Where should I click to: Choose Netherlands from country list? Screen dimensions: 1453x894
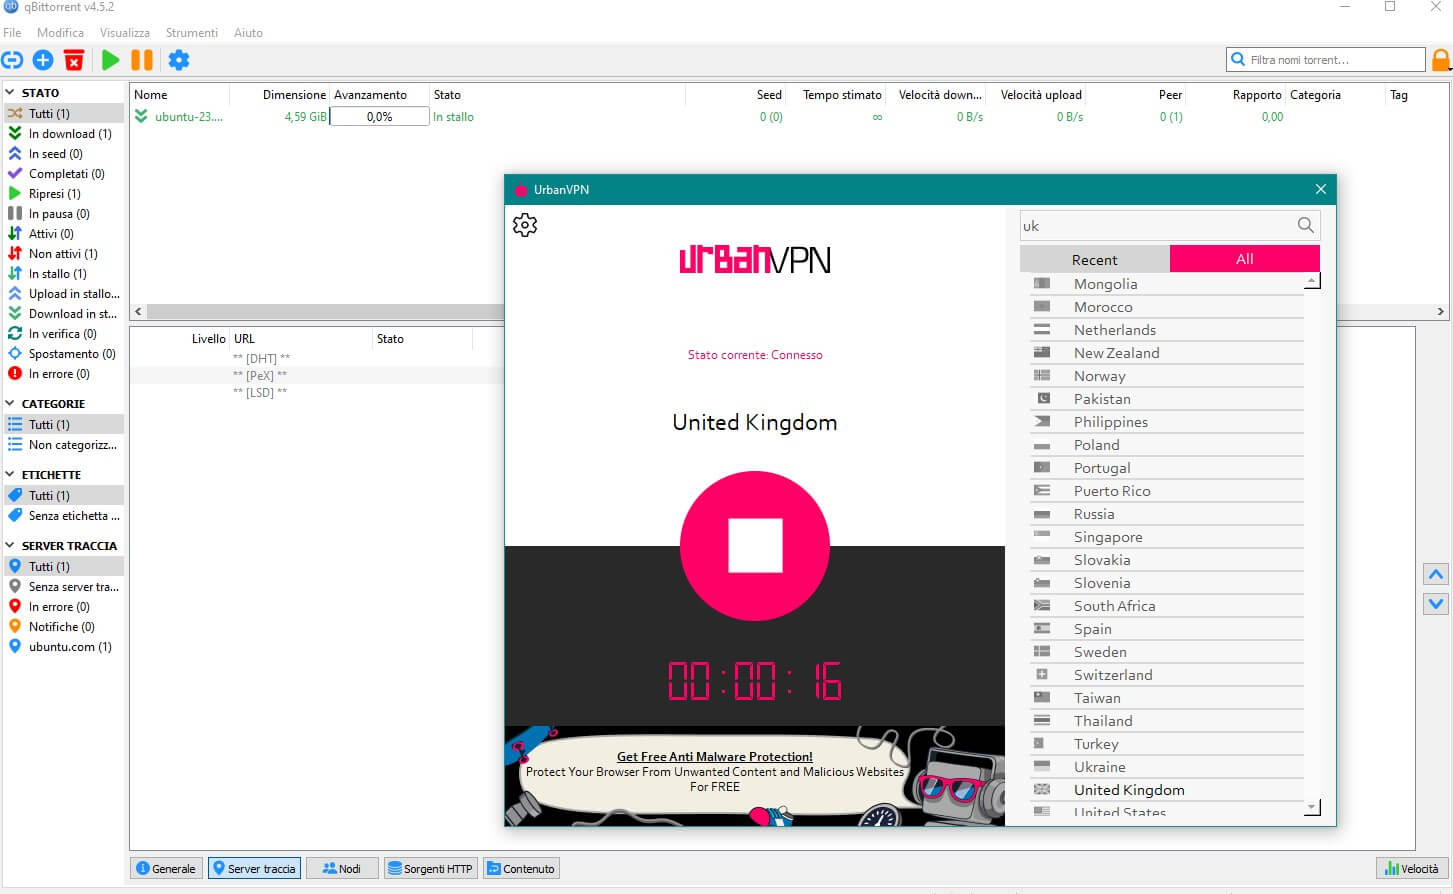click(x=1167, y=330)
